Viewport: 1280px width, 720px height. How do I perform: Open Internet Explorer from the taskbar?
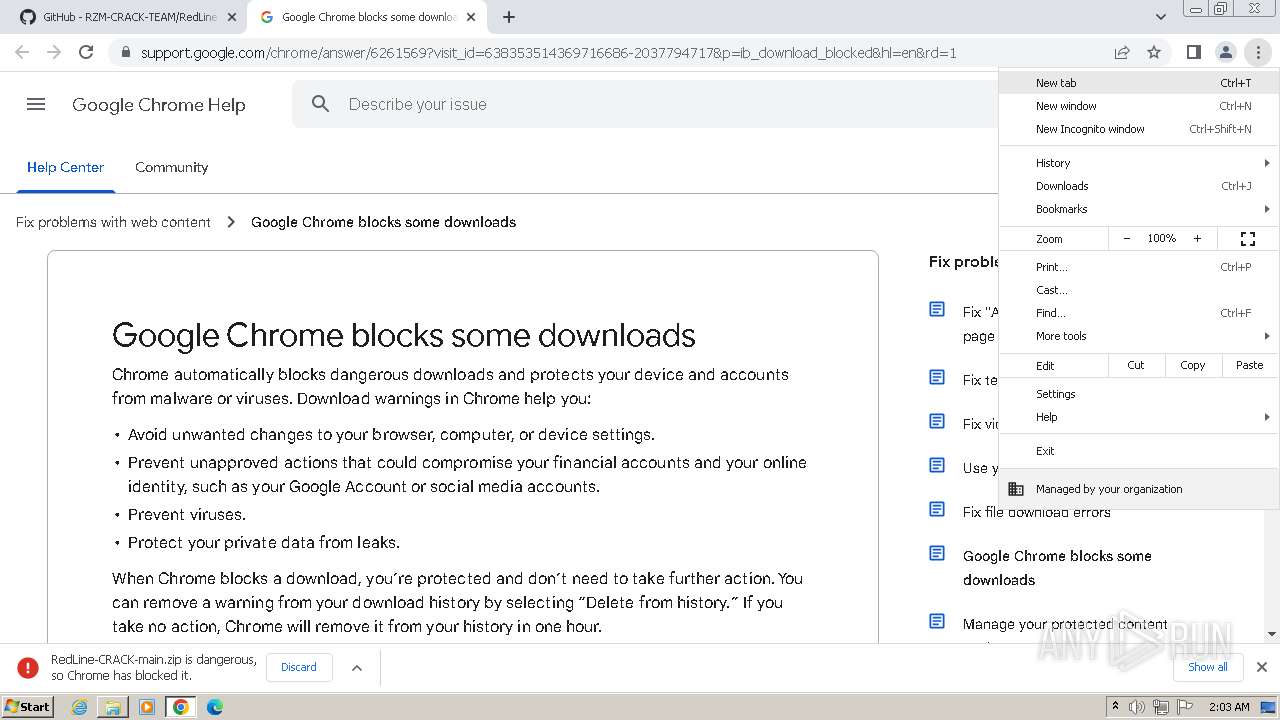[x=79, y=707]
